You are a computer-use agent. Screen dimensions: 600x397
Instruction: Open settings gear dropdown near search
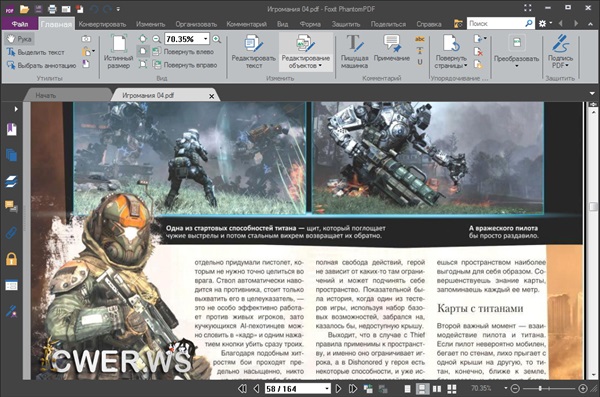pos(545,23)
